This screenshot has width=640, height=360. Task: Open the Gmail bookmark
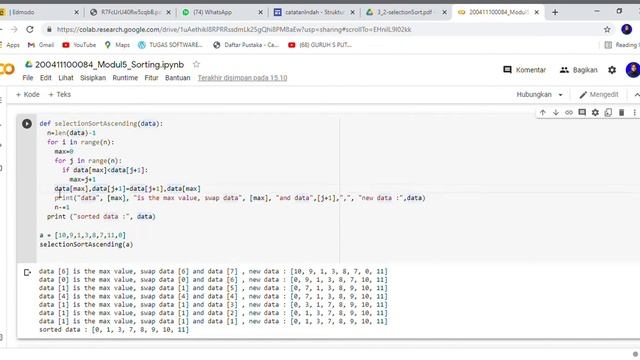pyautogui.click(x=40, y=45)
